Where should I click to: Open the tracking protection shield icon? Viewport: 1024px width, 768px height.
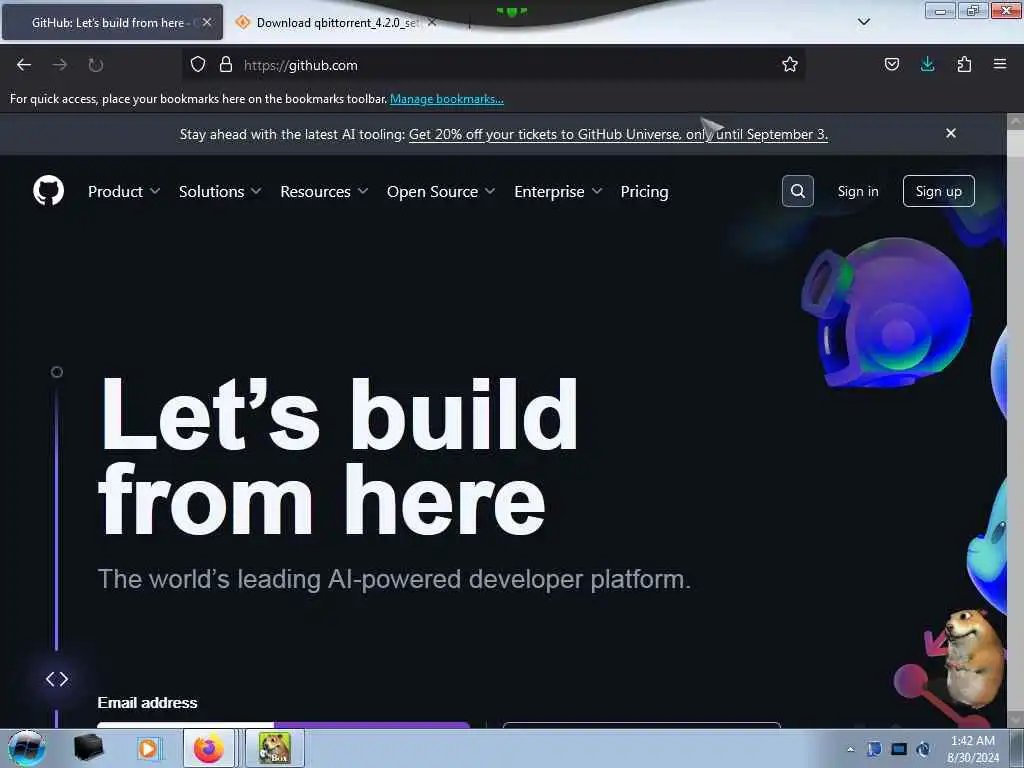point(198,65)
